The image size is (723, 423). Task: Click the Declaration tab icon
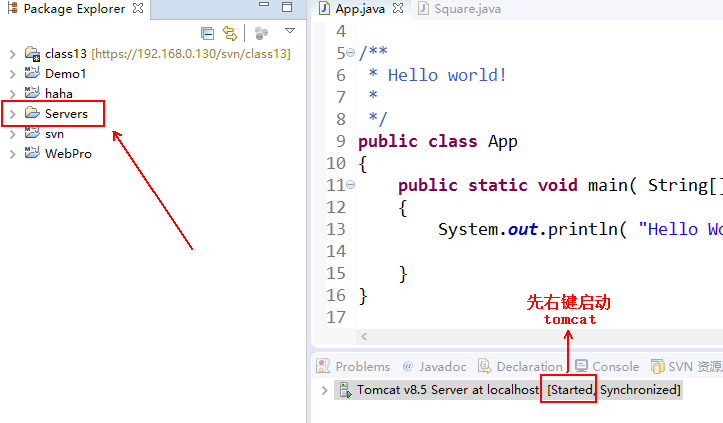(x=484, y=366)
